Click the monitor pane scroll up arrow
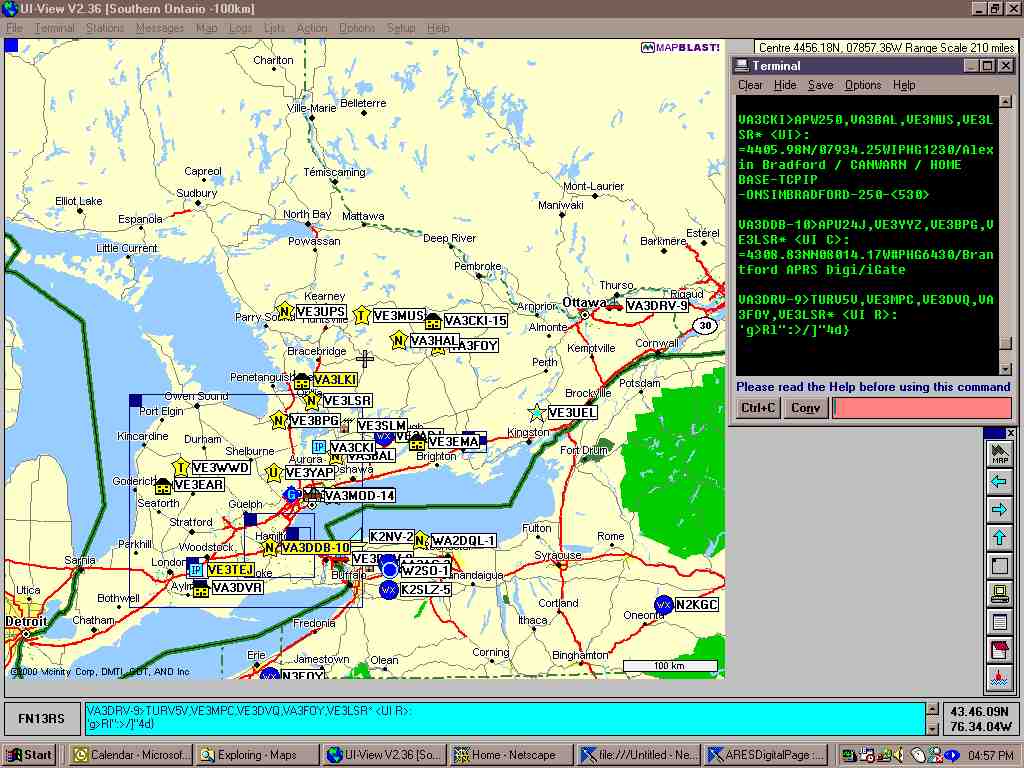The image size is (1024, 768). (x=932, y=709)
